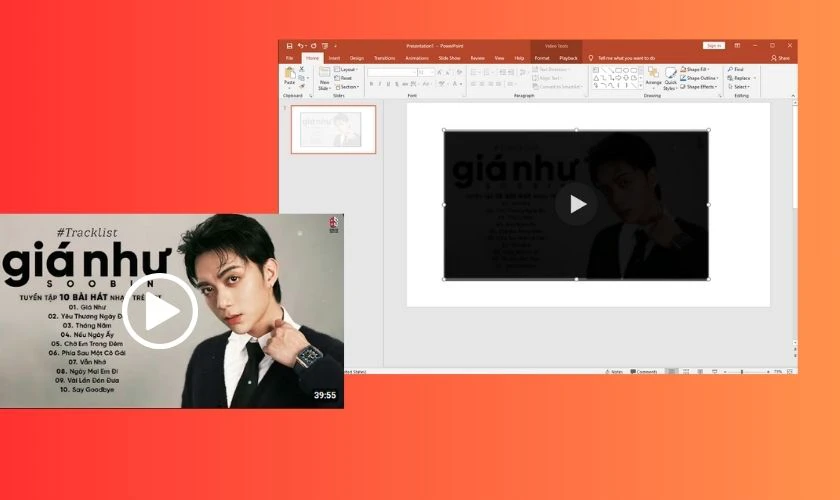
Task: Toggle the Notes pane
Action: 614,371
